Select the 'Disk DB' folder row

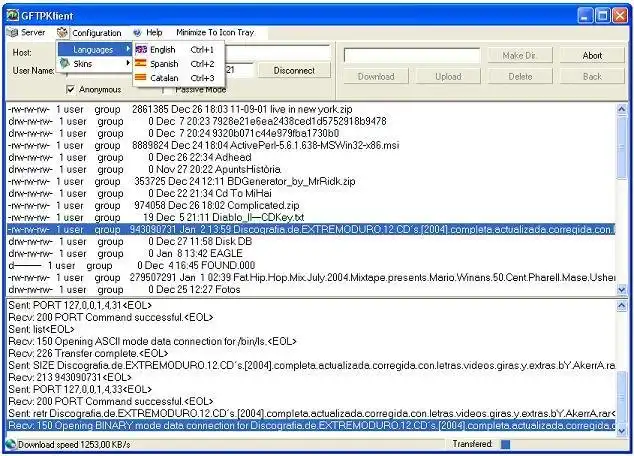(311, 241)
